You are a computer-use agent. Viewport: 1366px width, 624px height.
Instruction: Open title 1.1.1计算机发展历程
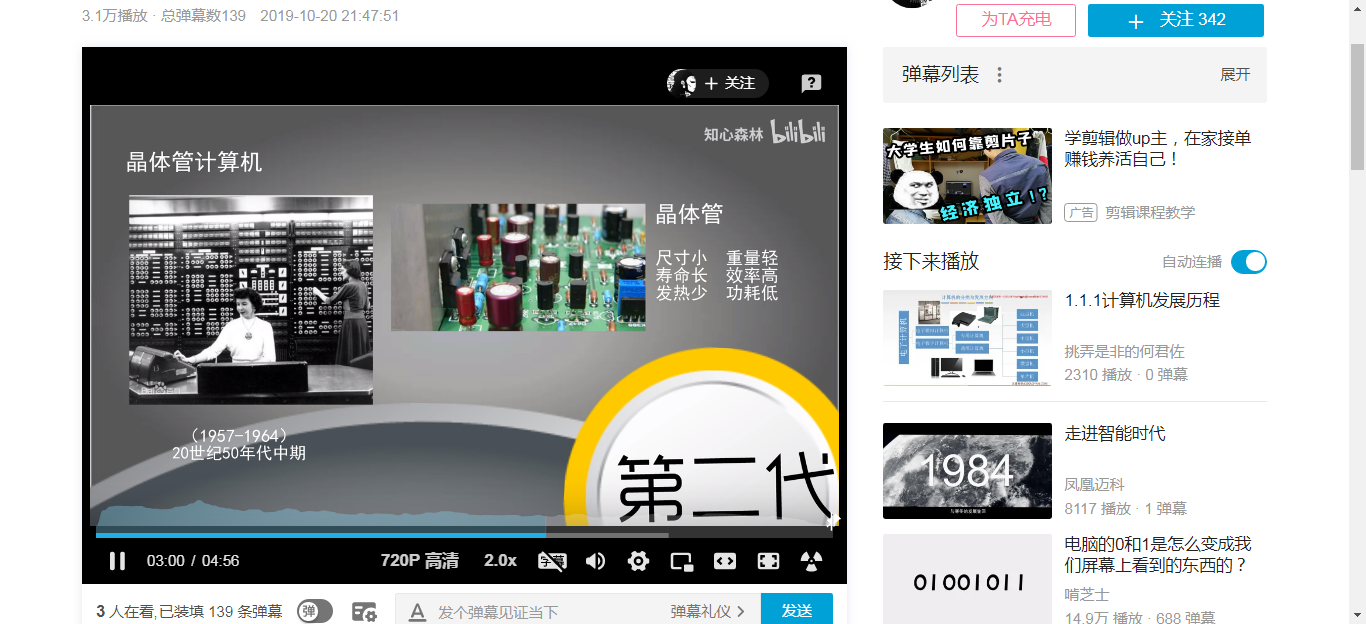click(1142, 300)
